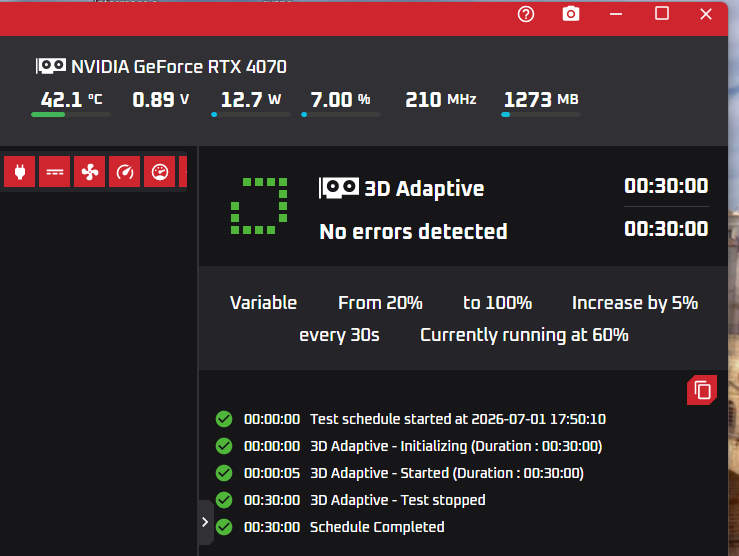The height and width of the screenshot is (556, 739).
Task: Click green check beside Schedule Completed
Action: [224, 527]
